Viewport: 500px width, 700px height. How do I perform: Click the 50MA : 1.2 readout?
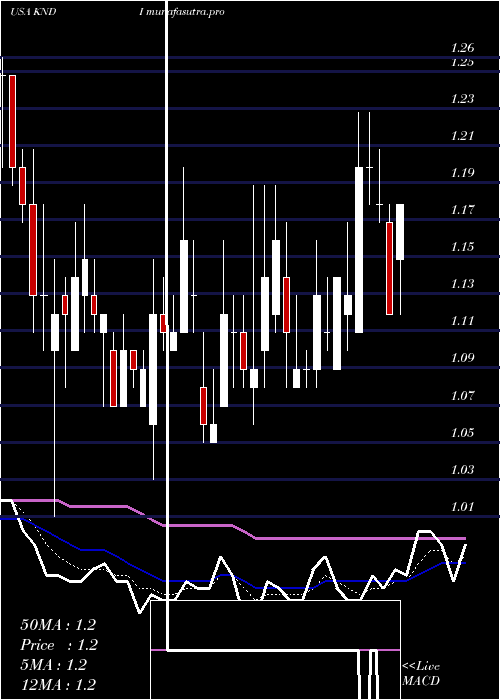58,625
